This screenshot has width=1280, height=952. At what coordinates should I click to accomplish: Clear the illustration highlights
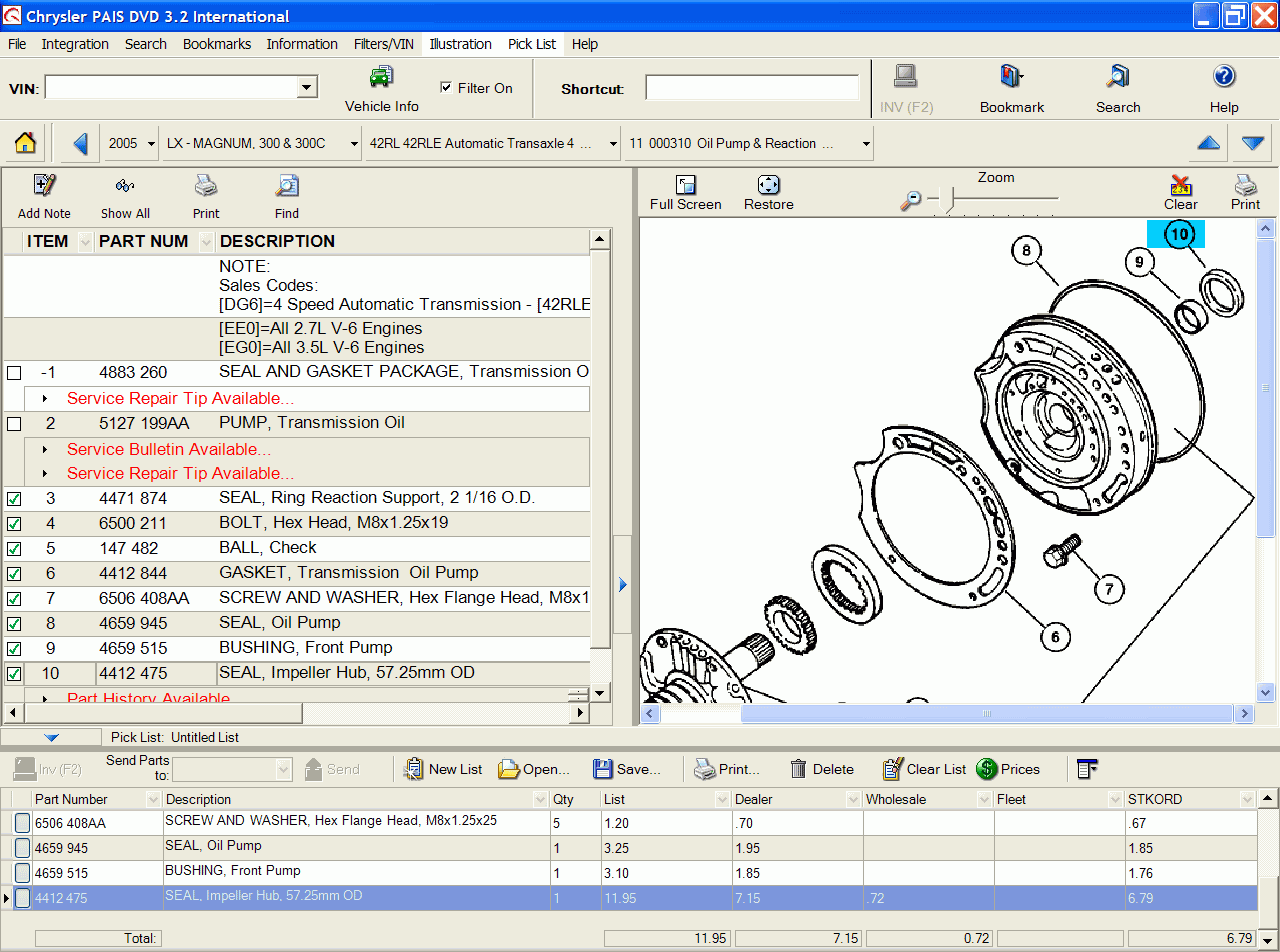[1181, 193]
